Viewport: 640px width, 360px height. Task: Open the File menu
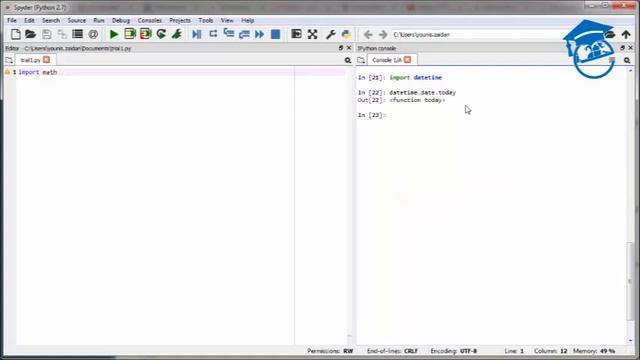pos(12,20)
